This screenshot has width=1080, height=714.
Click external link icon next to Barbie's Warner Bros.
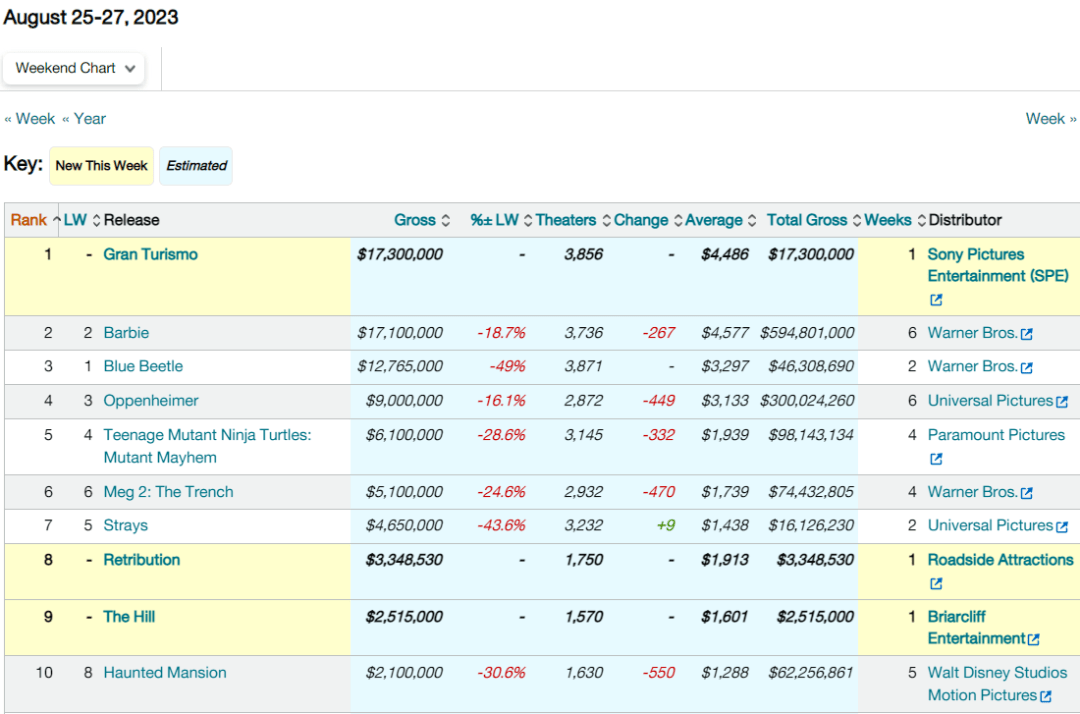click(x=1026, y=334)
